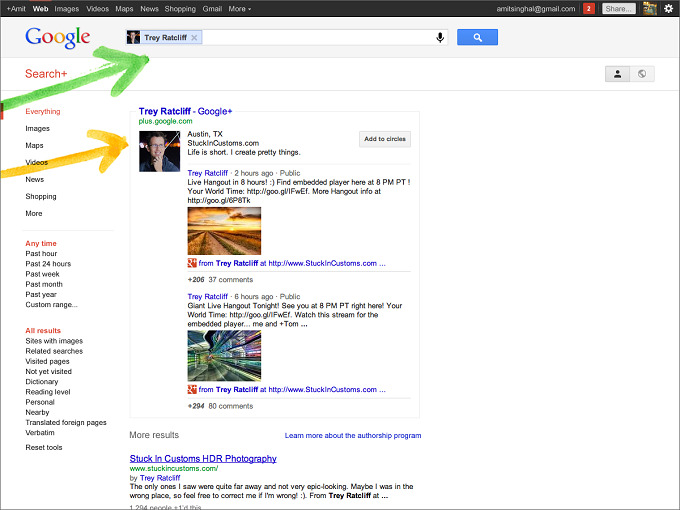The width and height of the screenshot is (680, 510).
Task: Remove the Trey Ratcliff search chip
Action: click(x=194, y=38)
